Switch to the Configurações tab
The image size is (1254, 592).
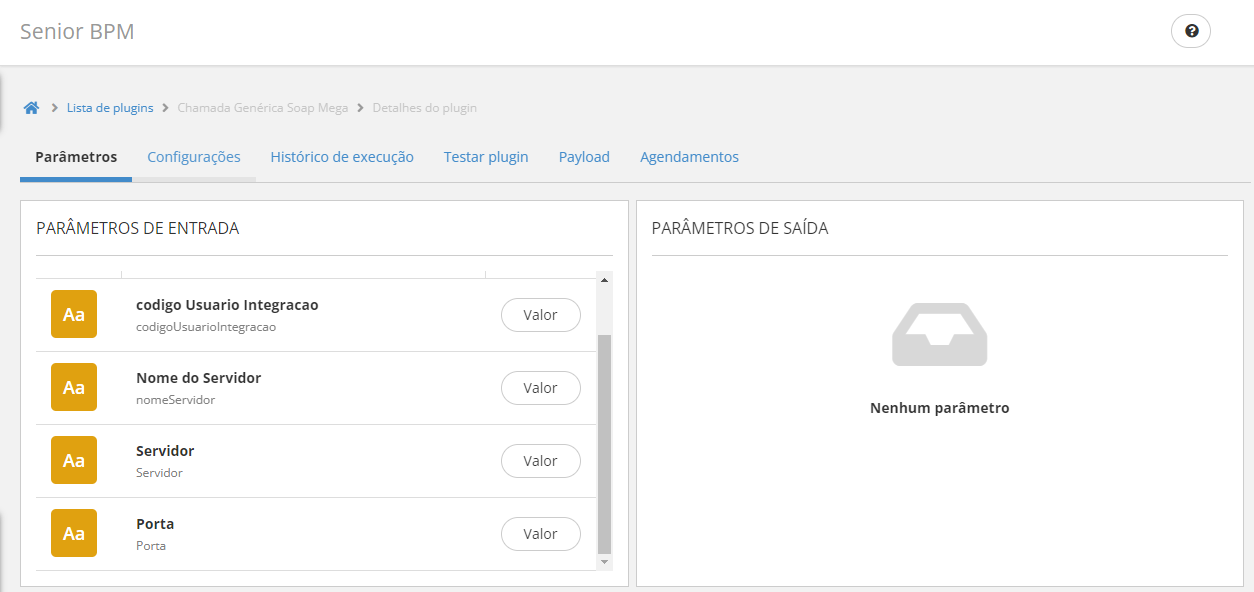[194, 157]
